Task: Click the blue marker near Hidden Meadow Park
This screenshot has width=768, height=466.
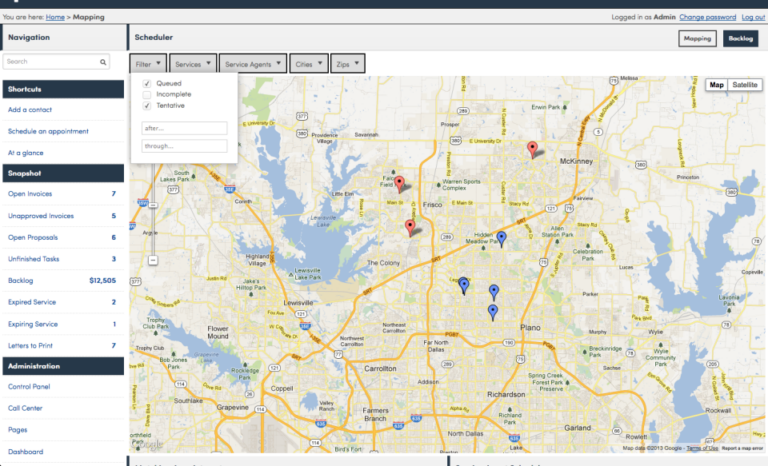Action: point(501,239)
